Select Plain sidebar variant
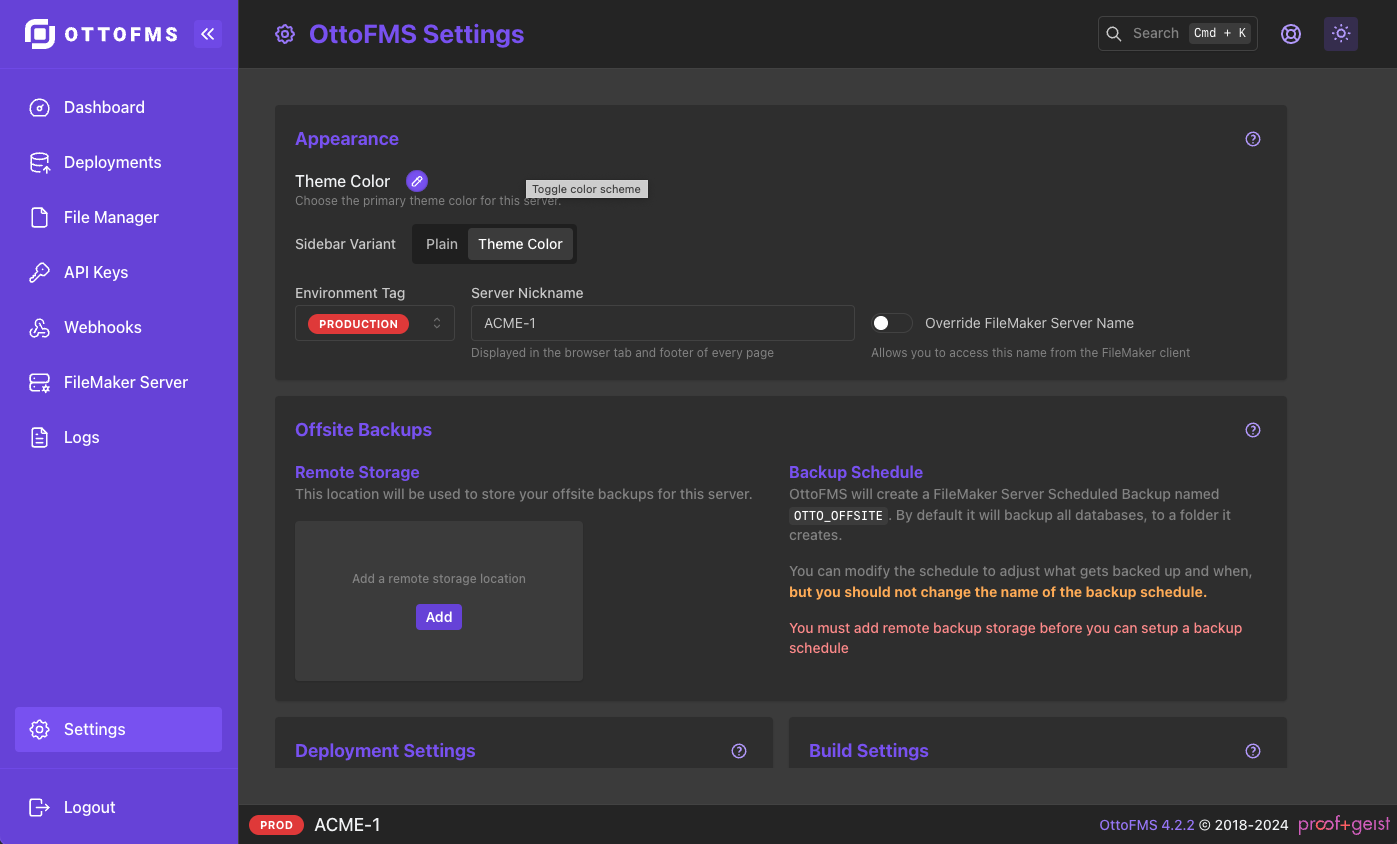 click(x=442, y=244)
